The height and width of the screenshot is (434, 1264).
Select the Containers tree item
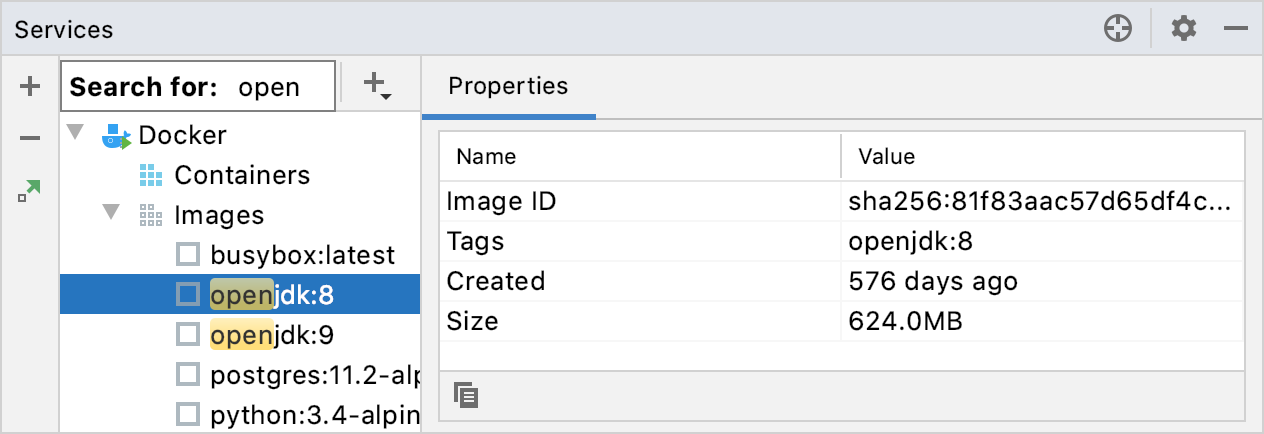241,175
